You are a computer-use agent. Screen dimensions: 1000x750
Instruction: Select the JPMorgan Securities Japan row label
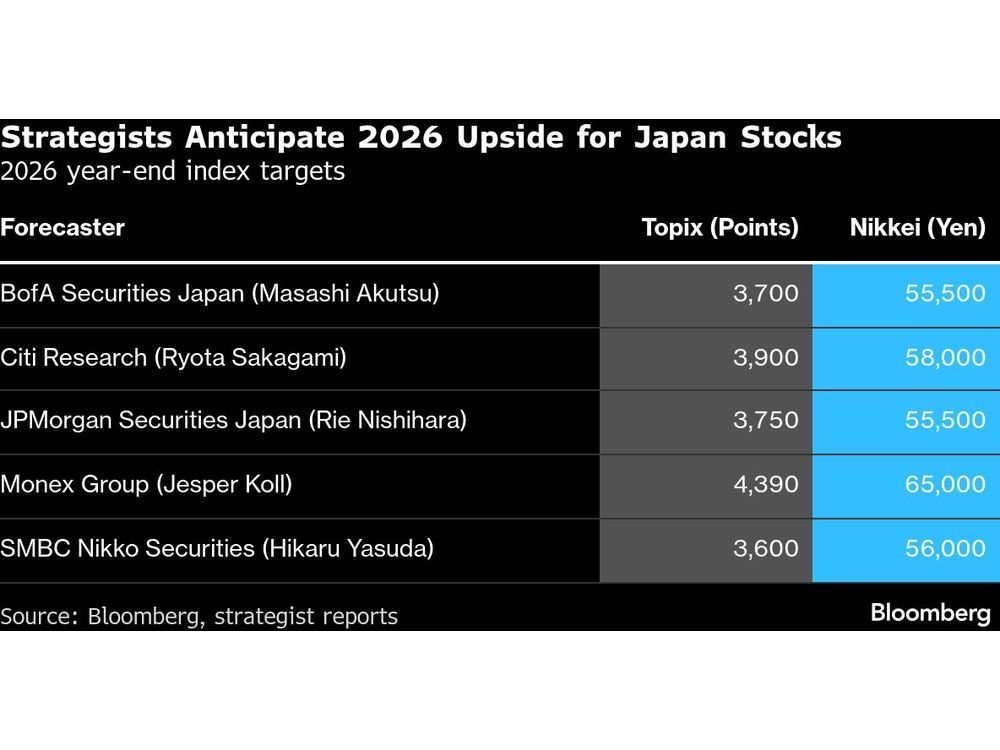233,421
